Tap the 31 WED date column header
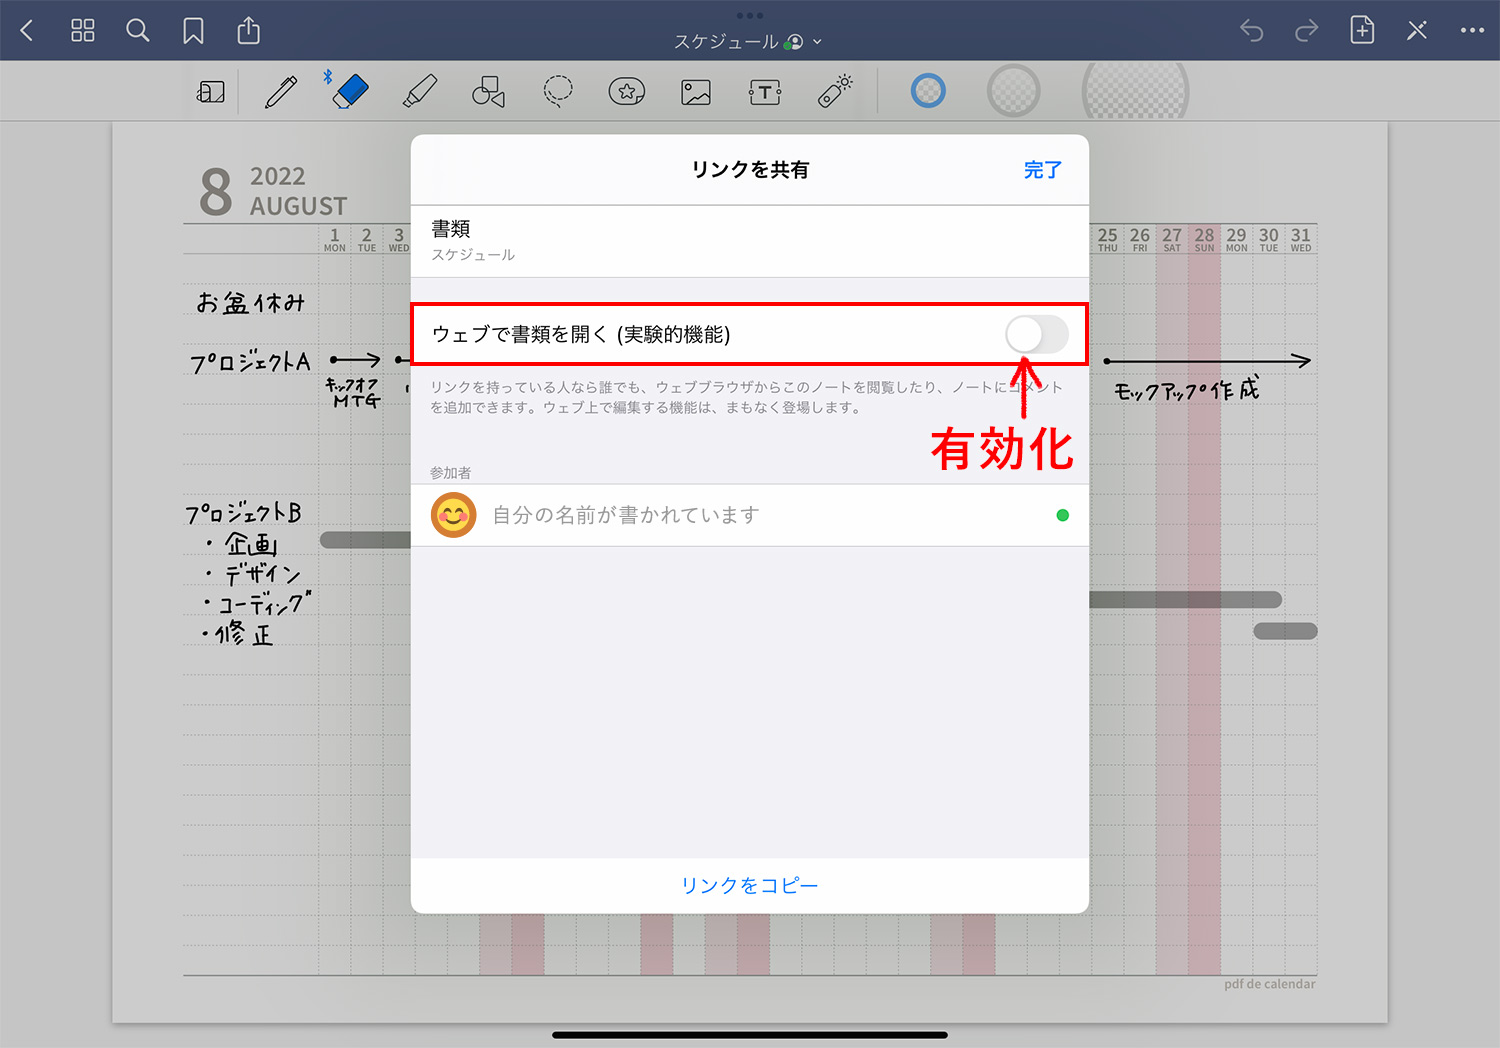The image size is (1500, 1048). (1300, 240)
